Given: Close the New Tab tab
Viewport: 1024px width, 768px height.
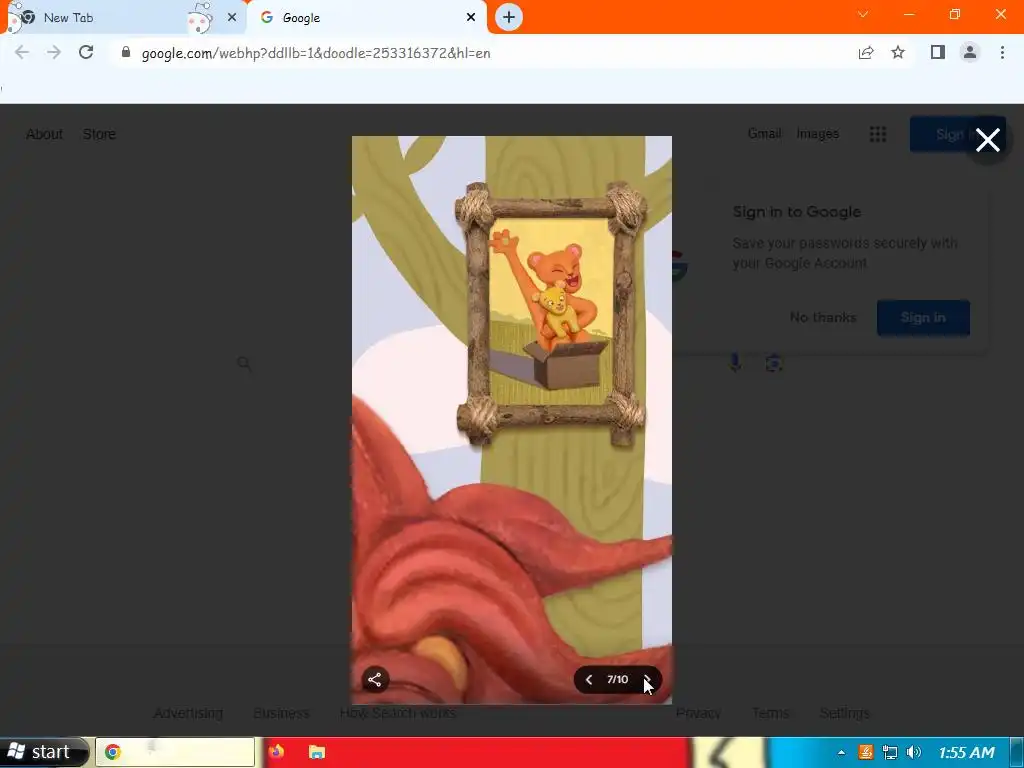Looking at the screenshot, I should [x=232, y=18].
